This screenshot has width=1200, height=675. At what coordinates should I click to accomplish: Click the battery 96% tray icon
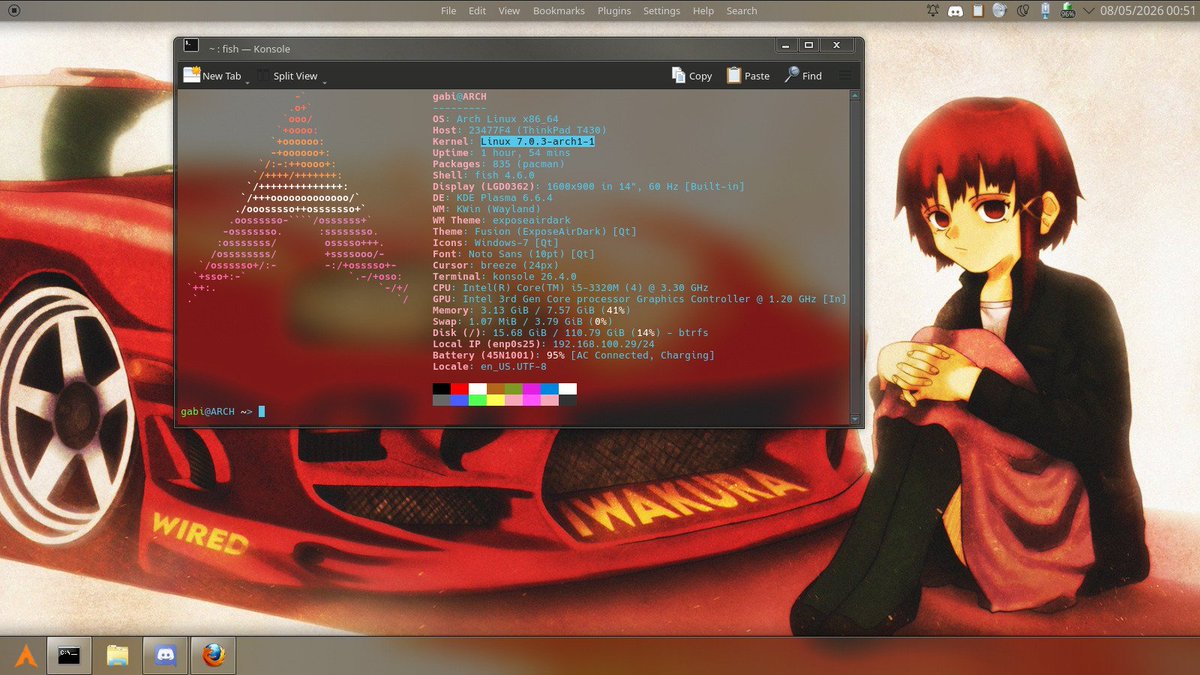1067,11
